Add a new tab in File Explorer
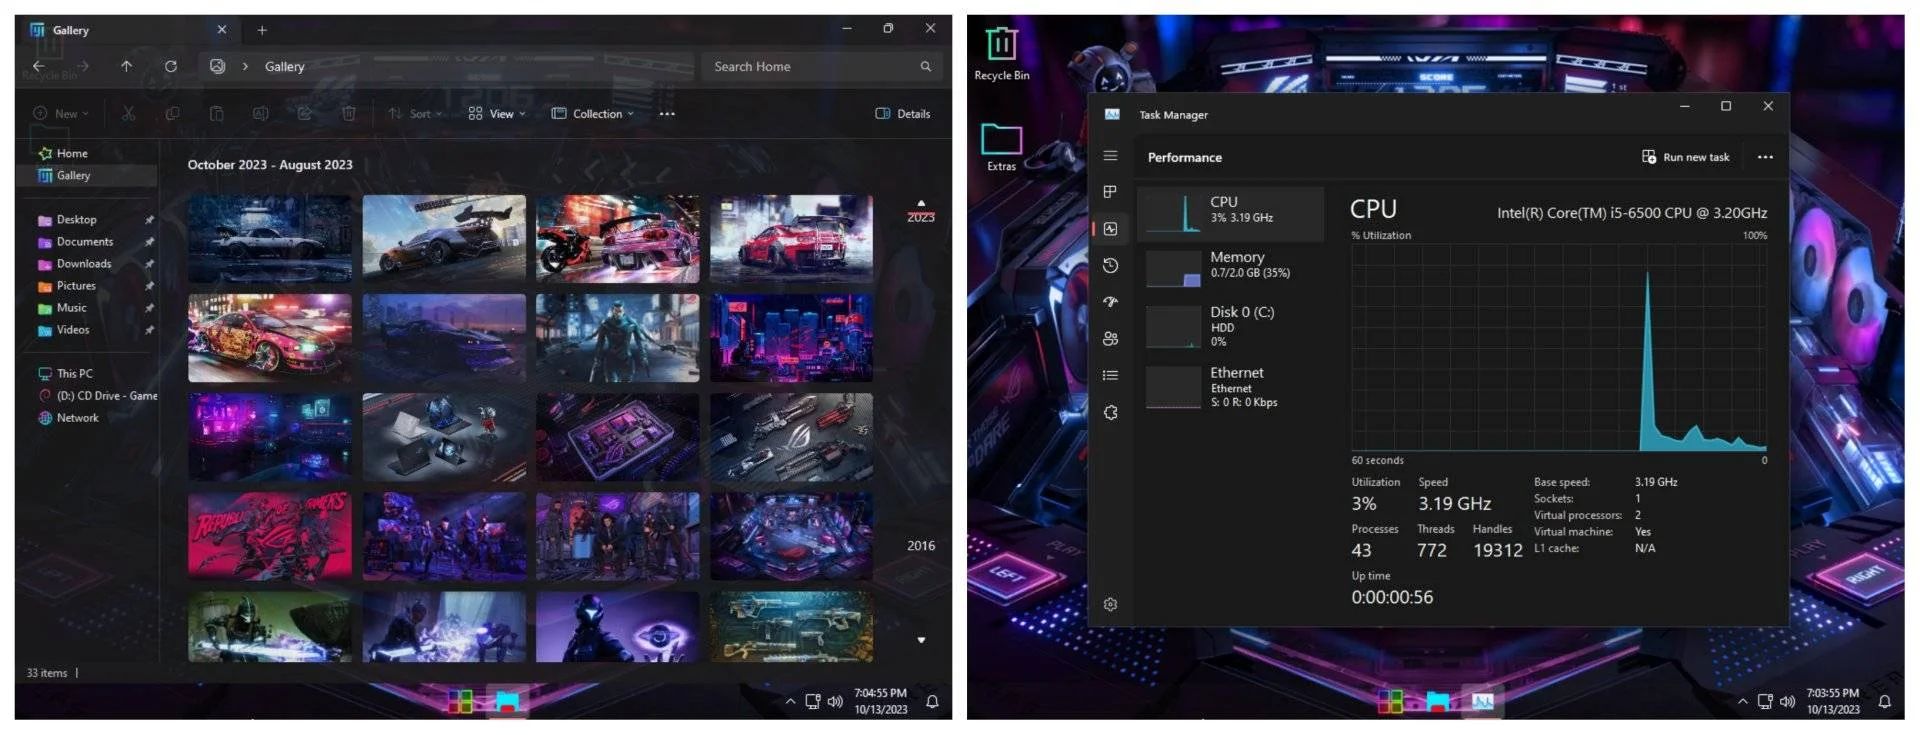This screenshot has width=1920, height=735. point(262,30)
